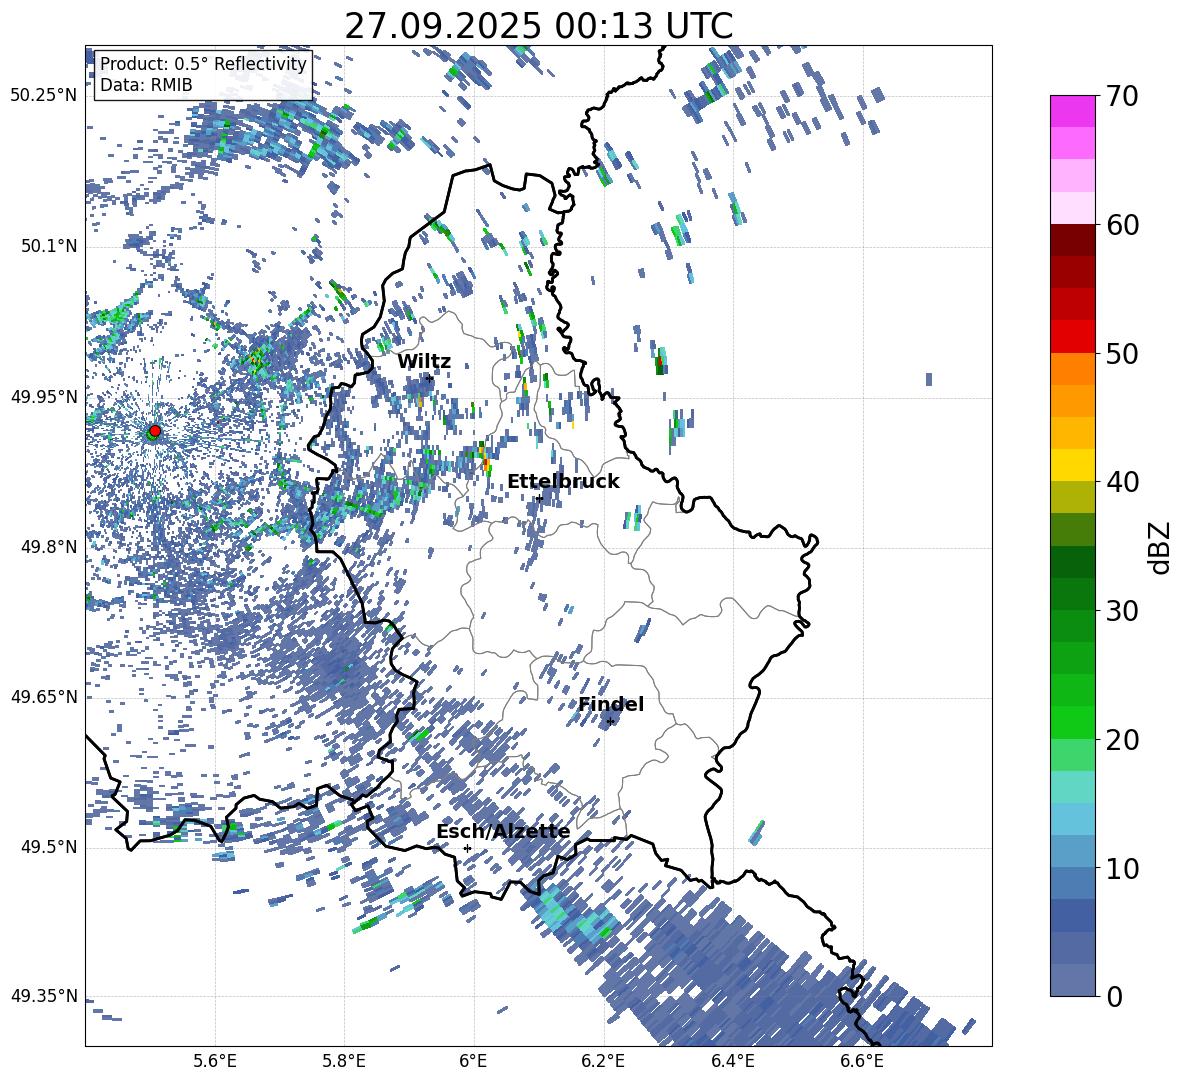
Task: Click the Wiltz city label
Action: click(x=424, y=362)
